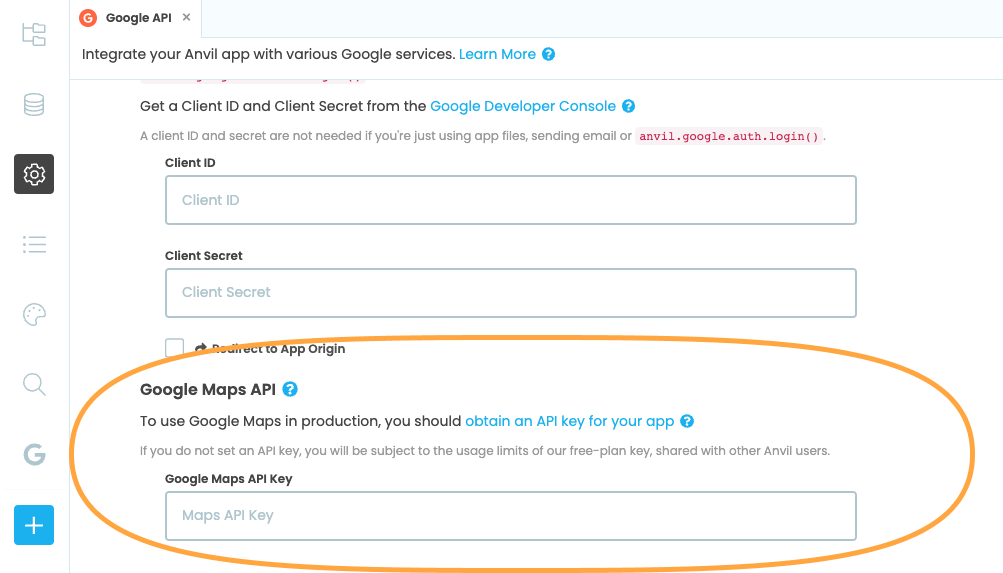Click the anvil.google.auth.login() code text
The image size is (1003, 573).
[729, 136]
